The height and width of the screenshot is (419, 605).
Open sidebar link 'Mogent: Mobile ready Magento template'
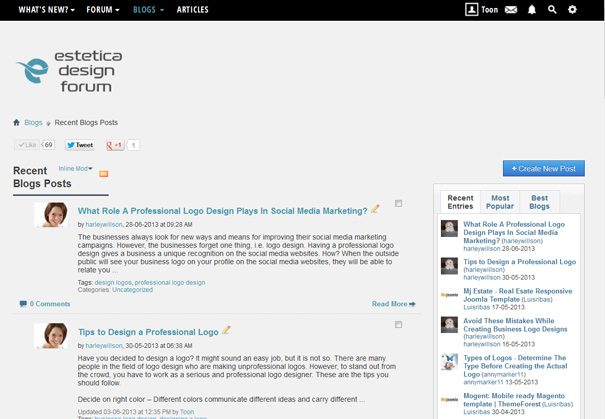pos(514,400)
